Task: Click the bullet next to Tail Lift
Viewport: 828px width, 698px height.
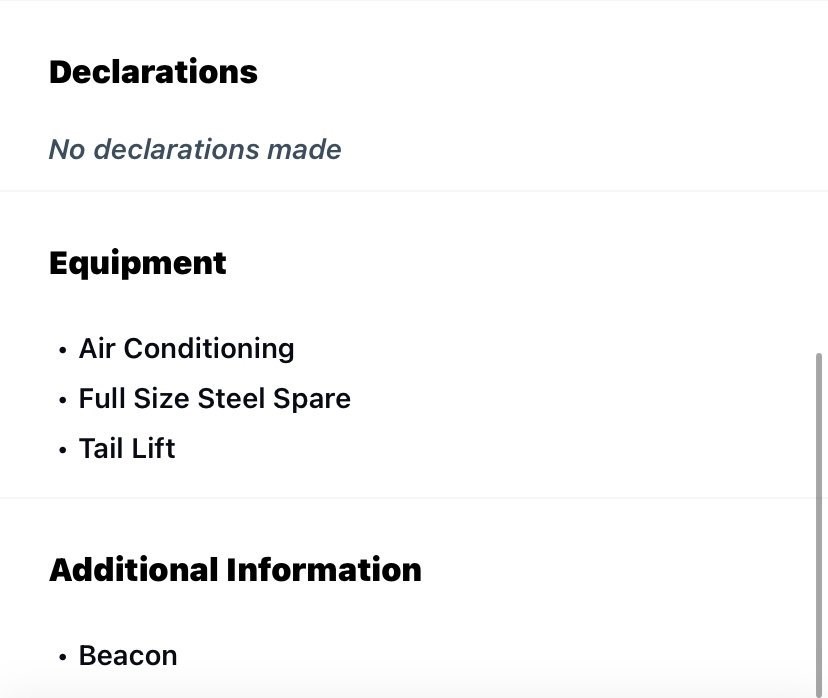Action: click(63, 450)
